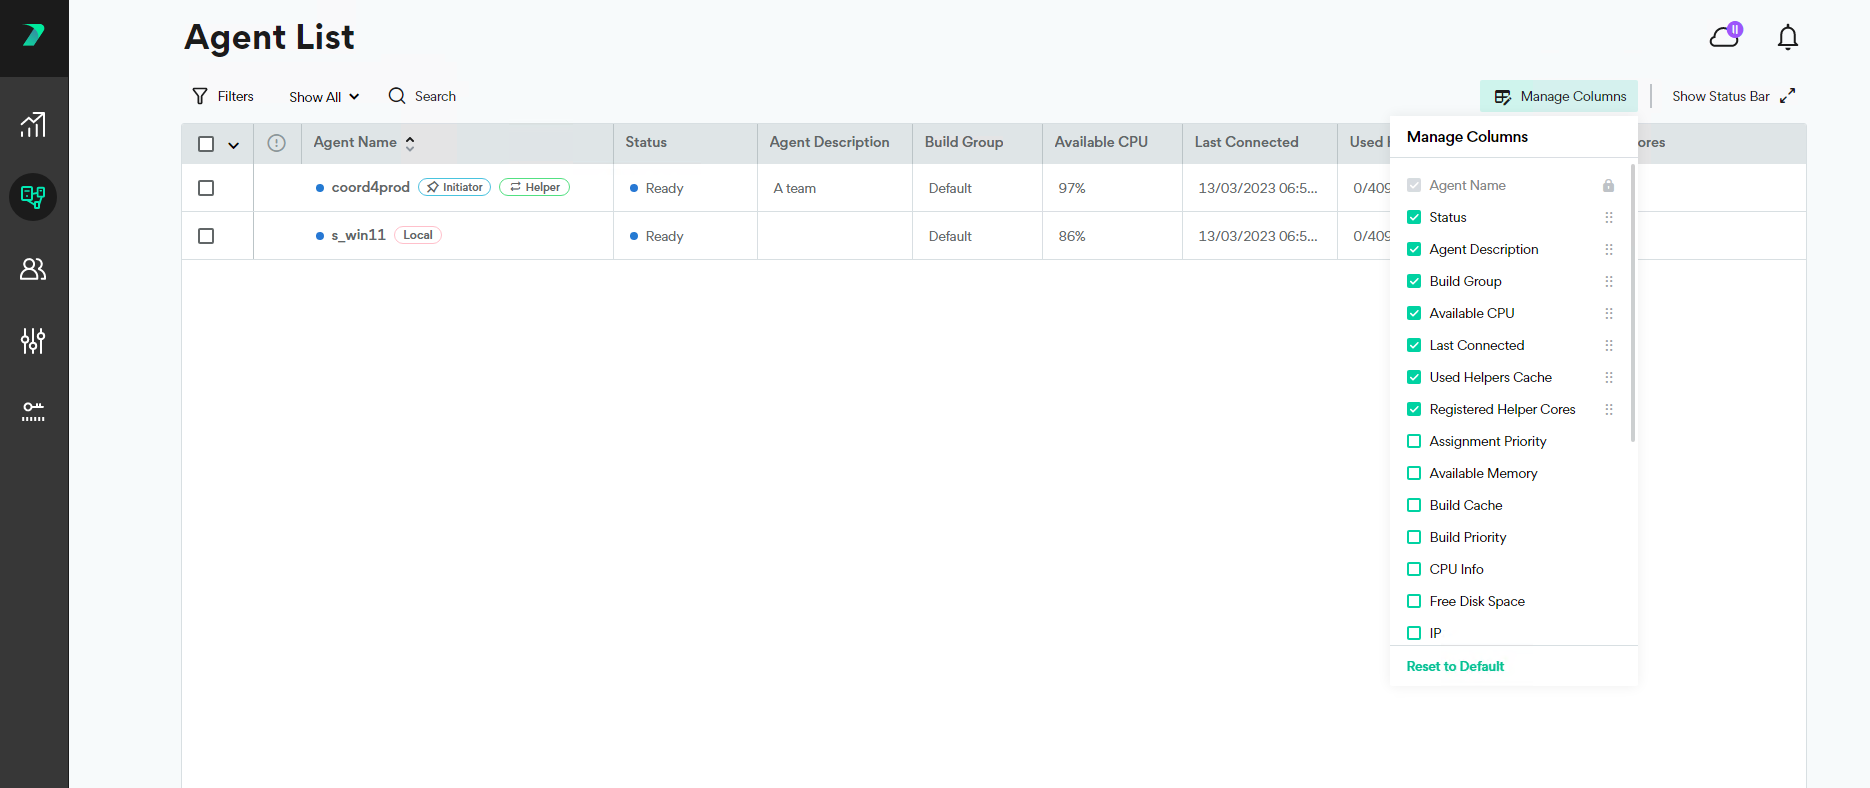Click Reset to Default link
This screenshot has height=788, width=1870.
point(1455,666)
